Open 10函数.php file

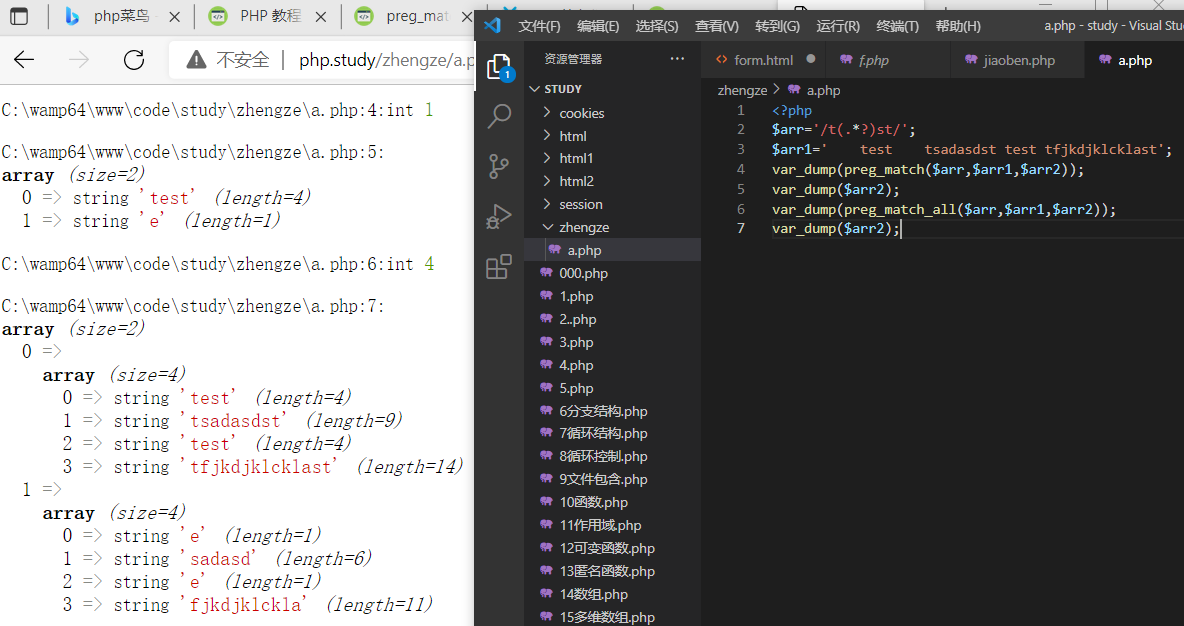(612, 502)
